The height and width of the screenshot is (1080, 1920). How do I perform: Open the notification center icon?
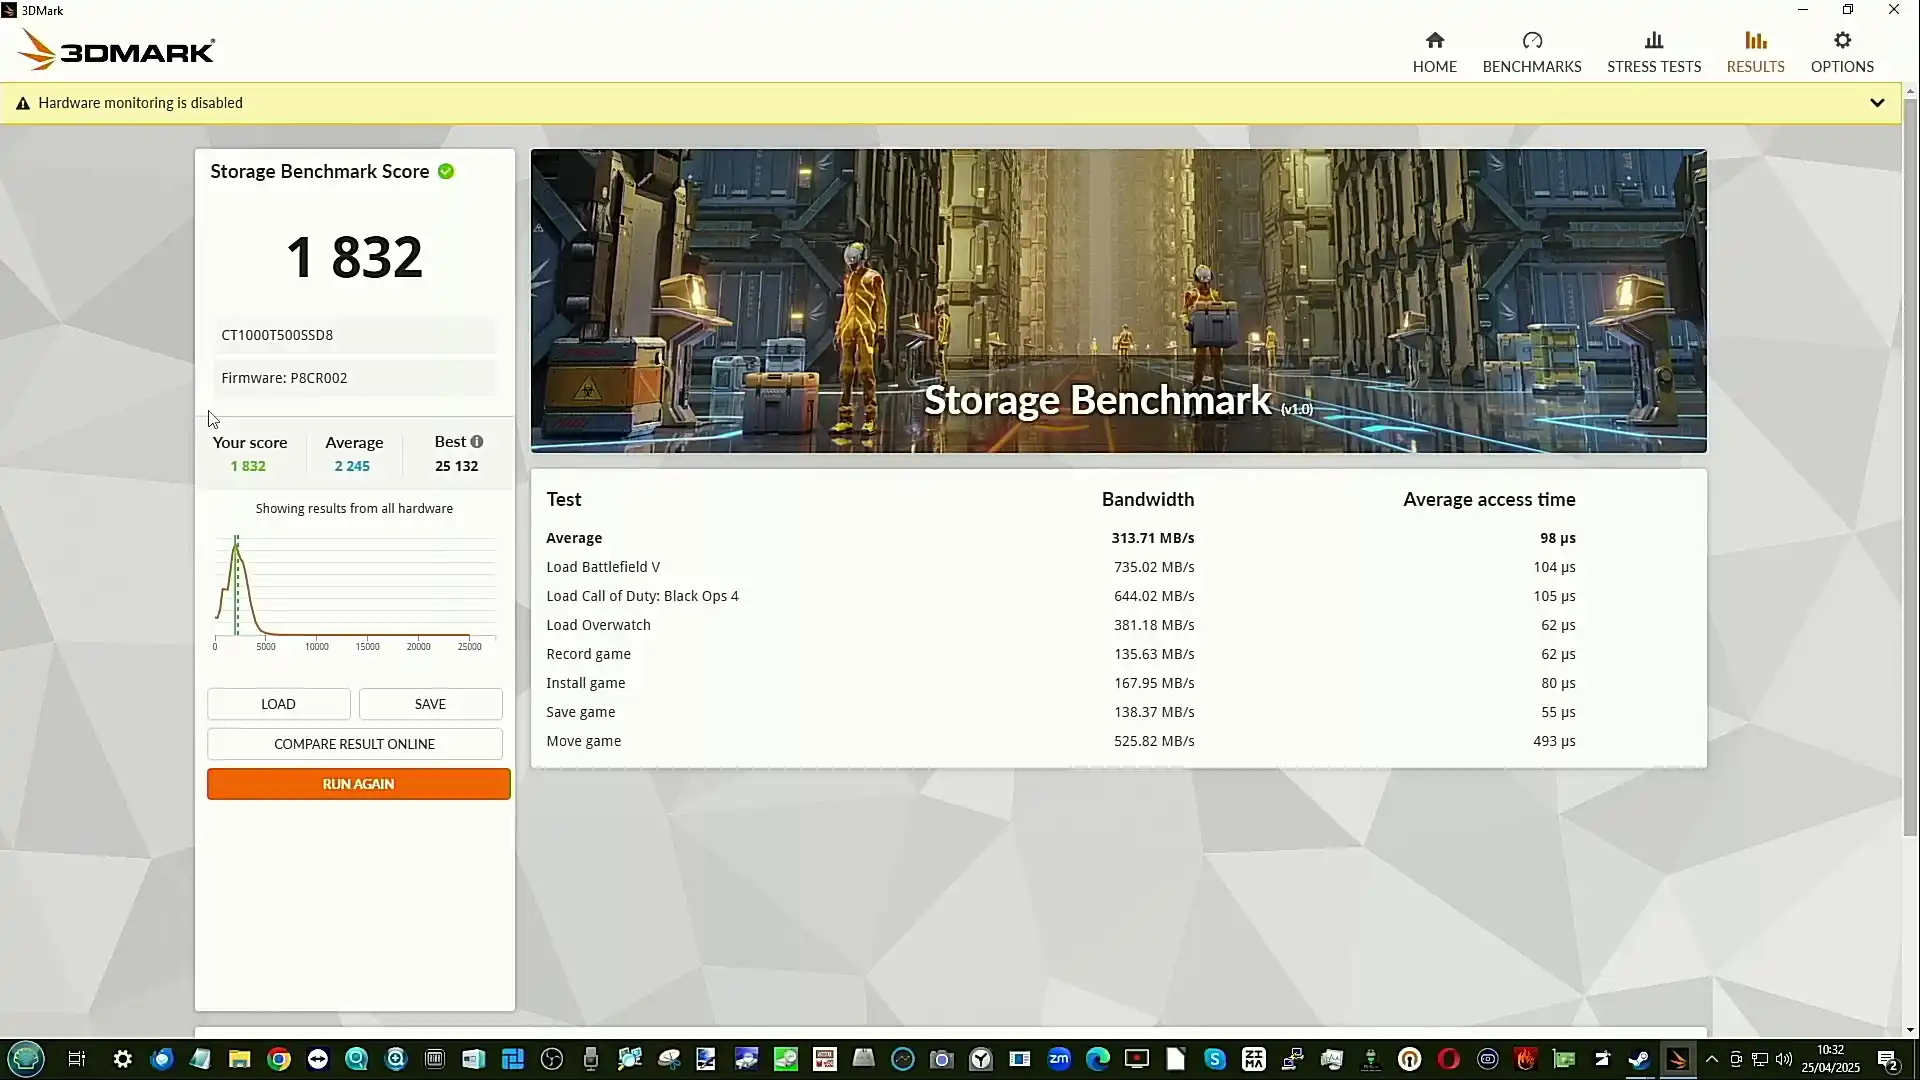pyautogui.click(x=1888, y=1060)
